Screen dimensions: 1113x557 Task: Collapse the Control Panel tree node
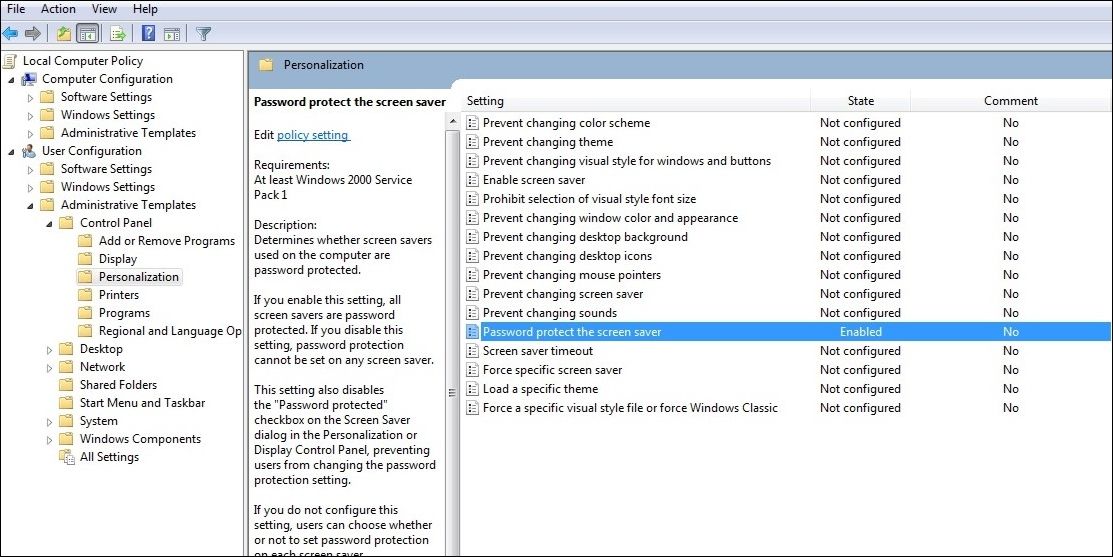click(50, 223)
